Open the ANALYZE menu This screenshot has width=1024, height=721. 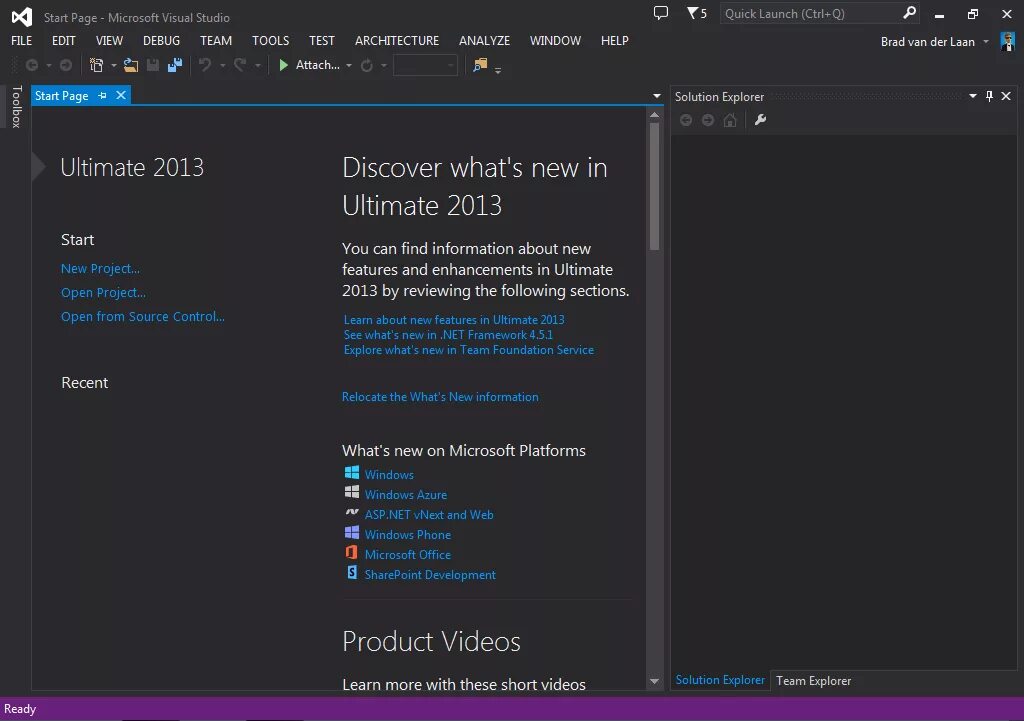(x=485, y=40)
